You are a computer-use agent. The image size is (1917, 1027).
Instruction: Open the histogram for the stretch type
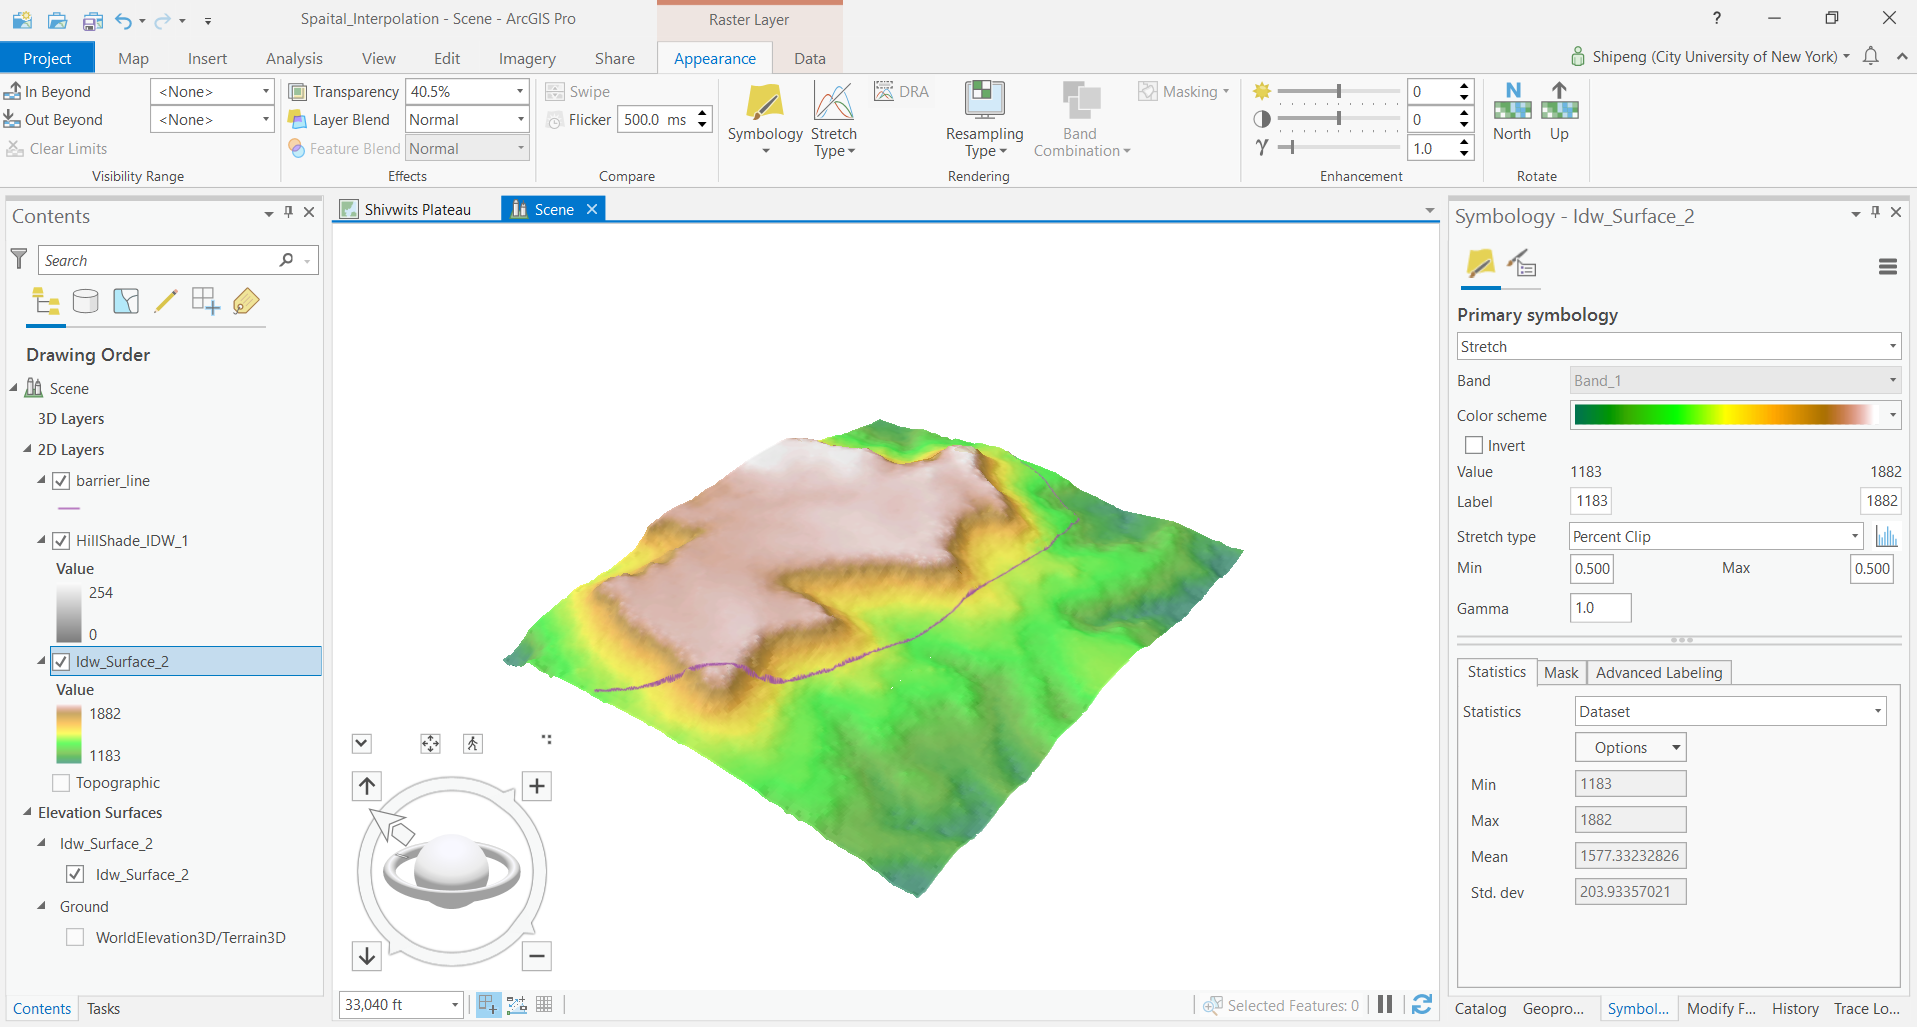tap(1886, 537)
